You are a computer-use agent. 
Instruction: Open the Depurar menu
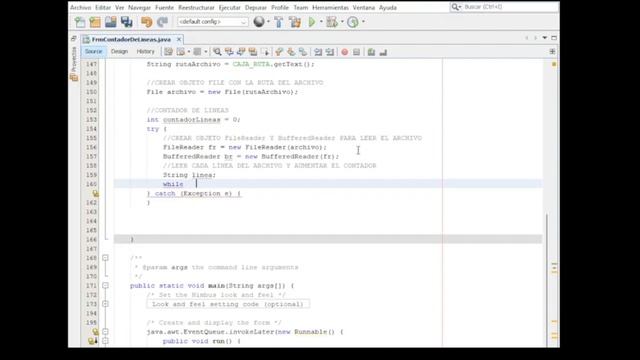[x=256, y=7]
